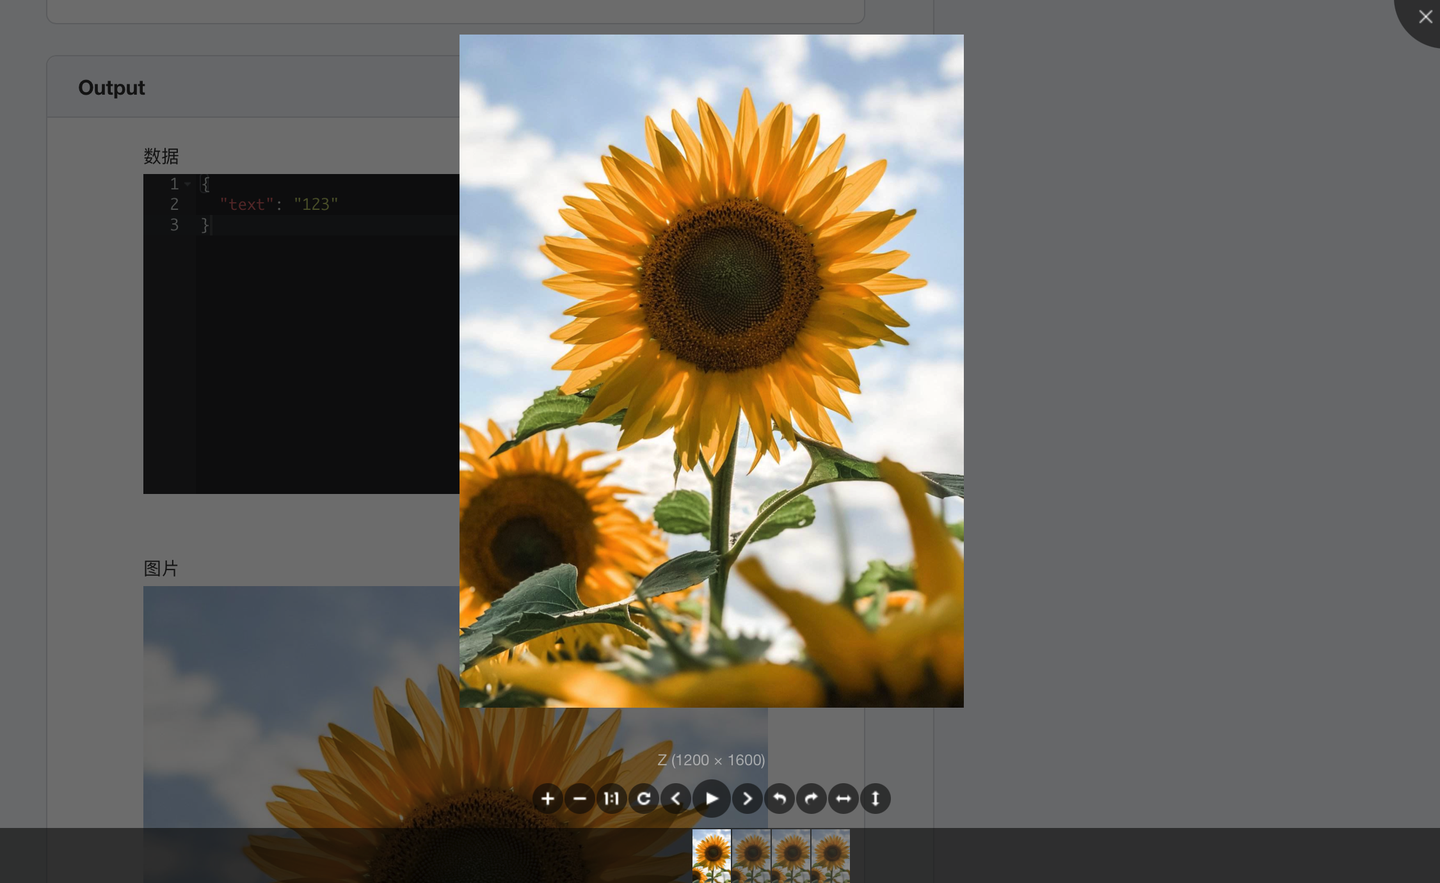Rotate the image left
Screen dimensions: 1440x883
click(x=779, y=798)
